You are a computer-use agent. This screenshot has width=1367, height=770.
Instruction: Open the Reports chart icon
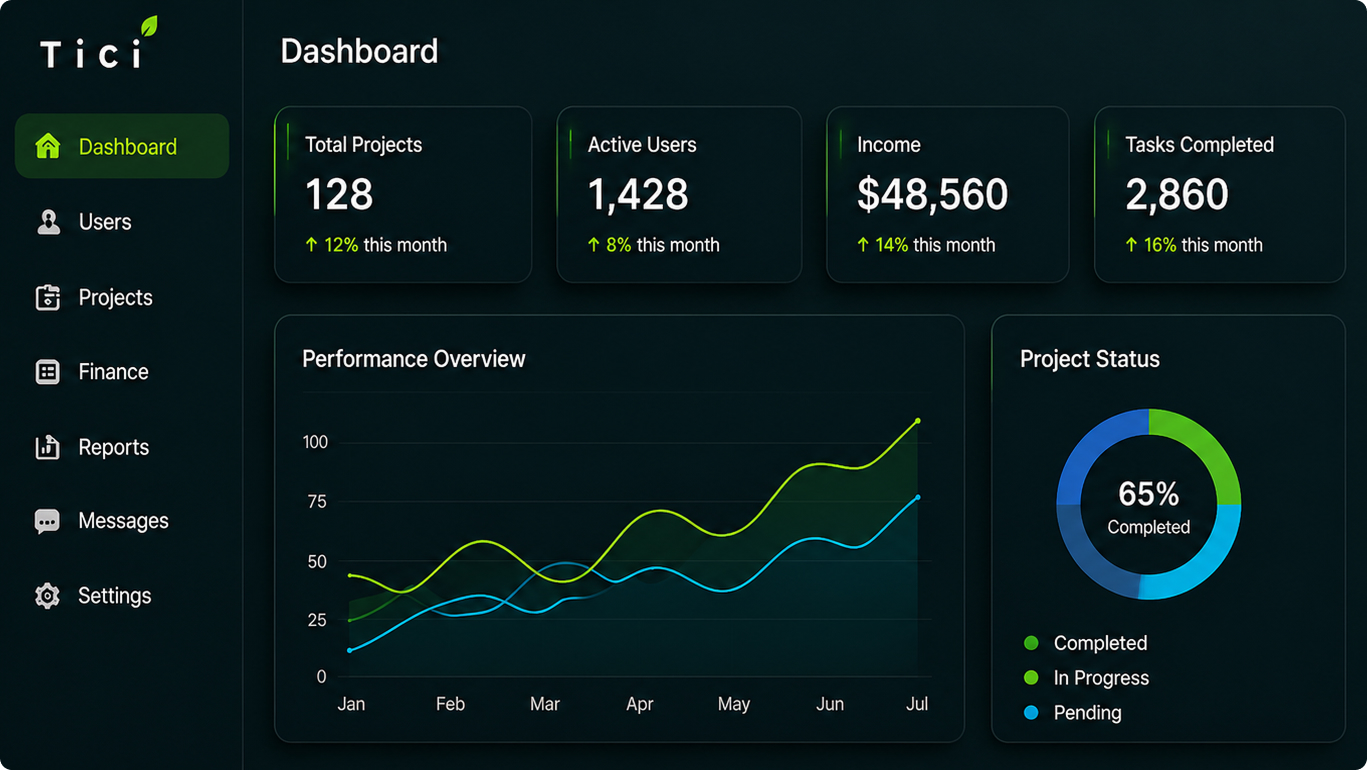(x=47, y=447)
